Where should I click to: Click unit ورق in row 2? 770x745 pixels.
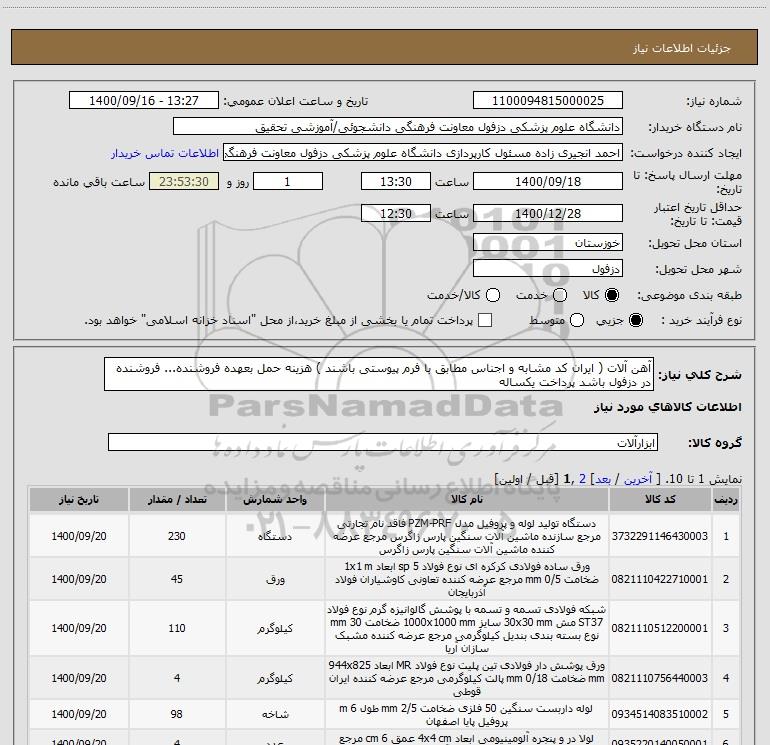pyautogui.click(x=275, y=579)
